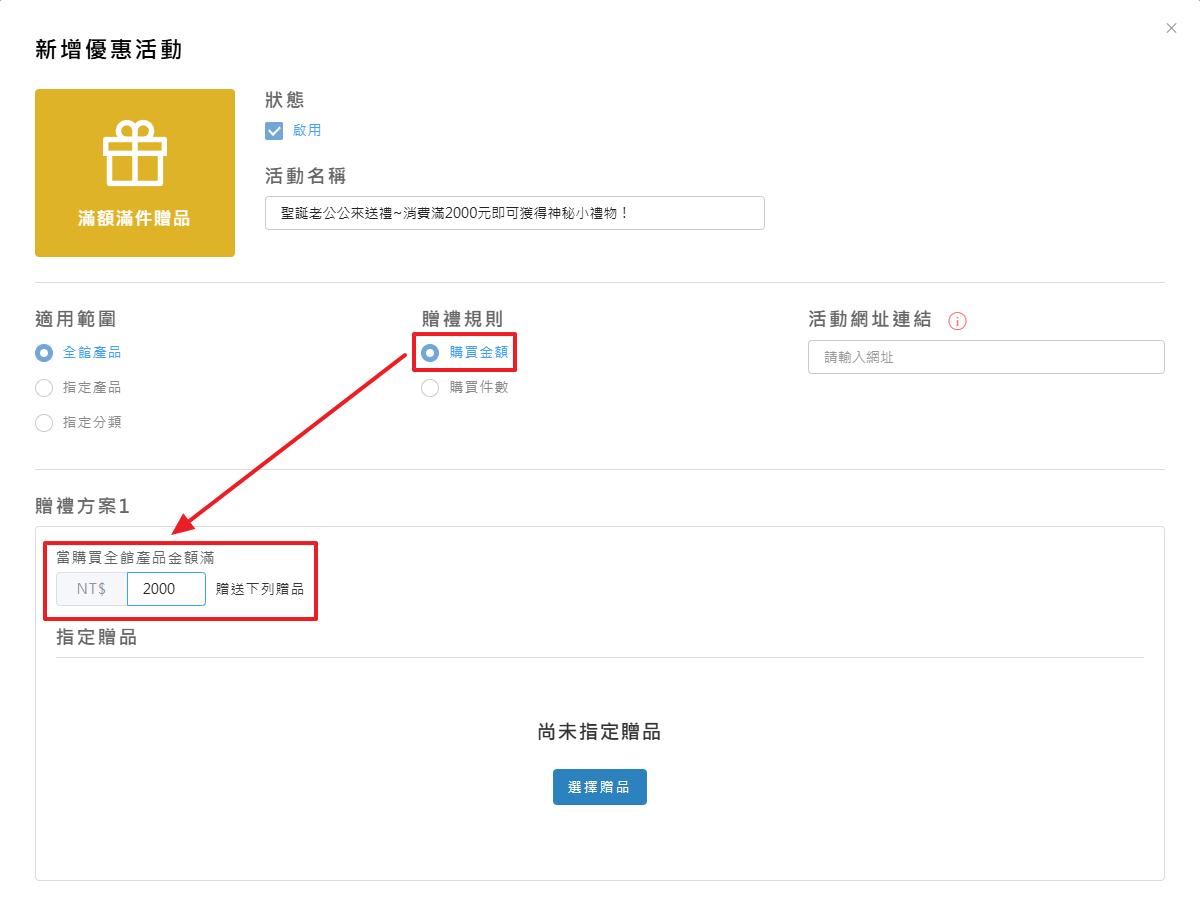Select the 指定產品 radio option
1200x900 pixels.
[x=44, y=388]
